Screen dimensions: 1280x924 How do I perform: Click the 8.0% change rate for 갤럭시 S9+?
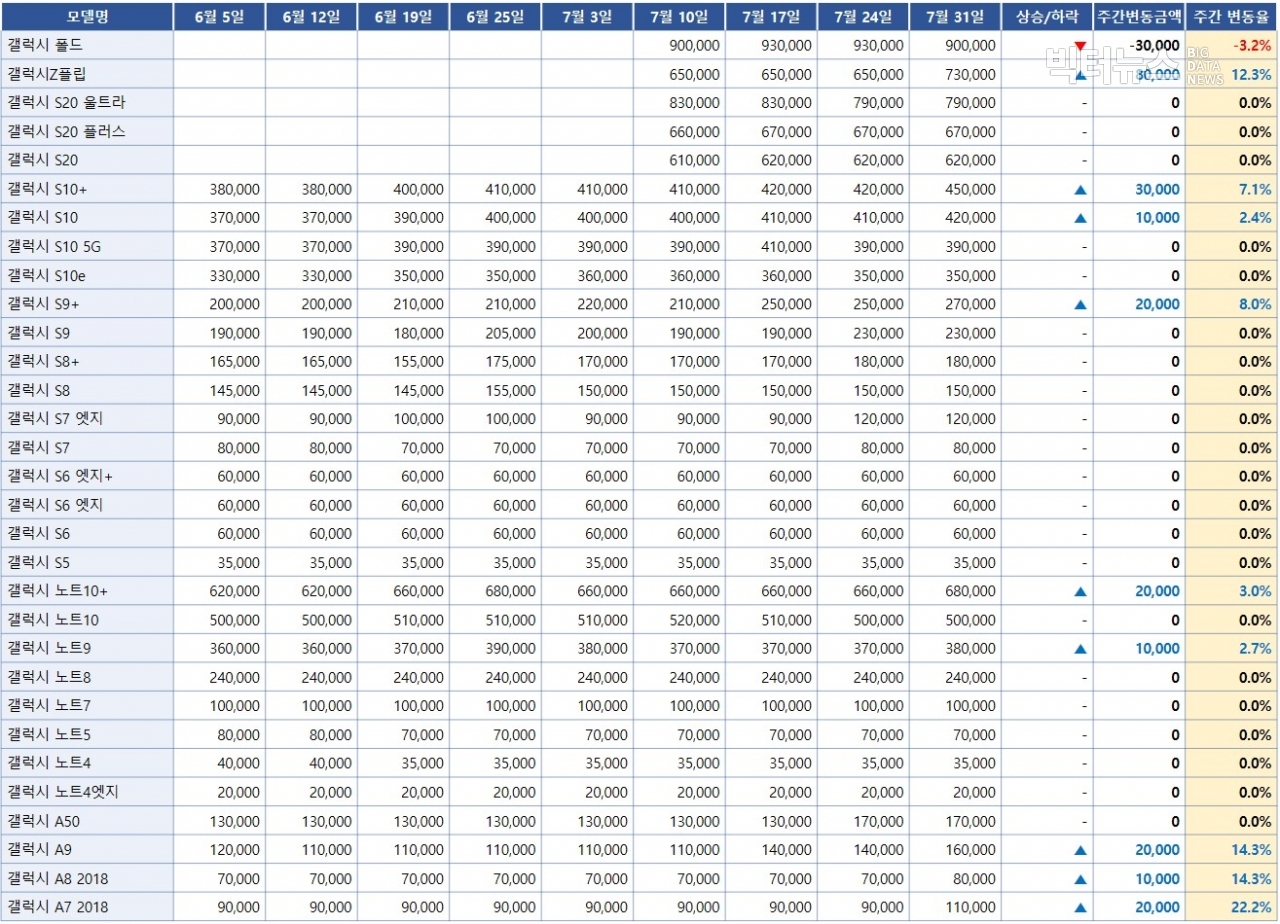pos(1255,304)
